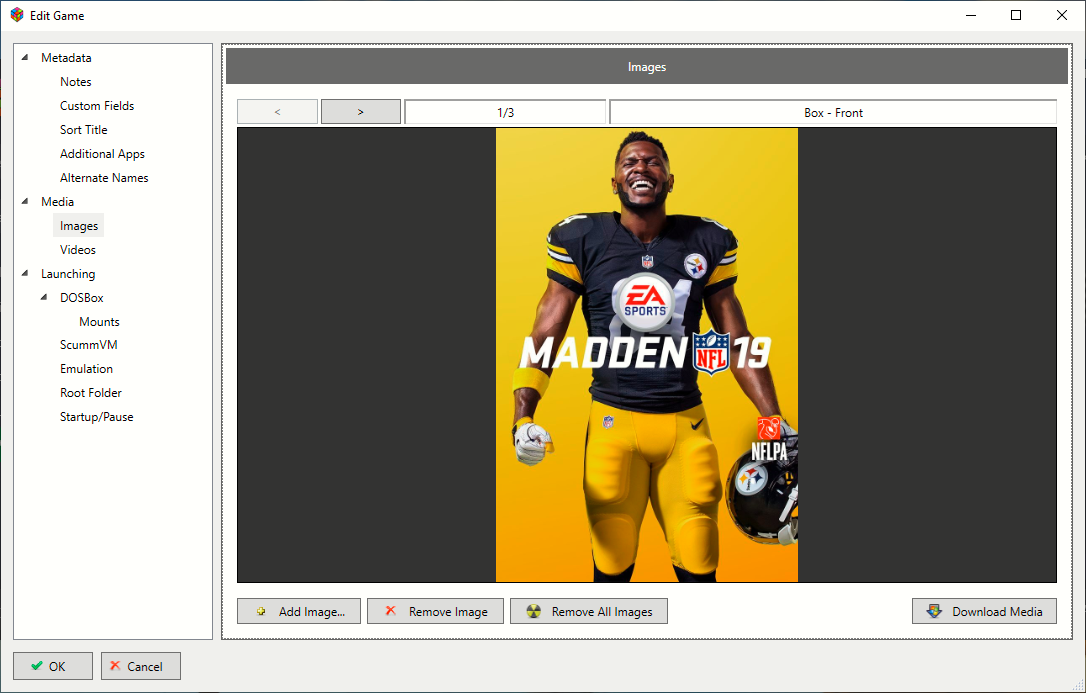Click the red X icon on Cancel
The width and height of the screenshot is (1086, 693).
click(x=115, y=665)
